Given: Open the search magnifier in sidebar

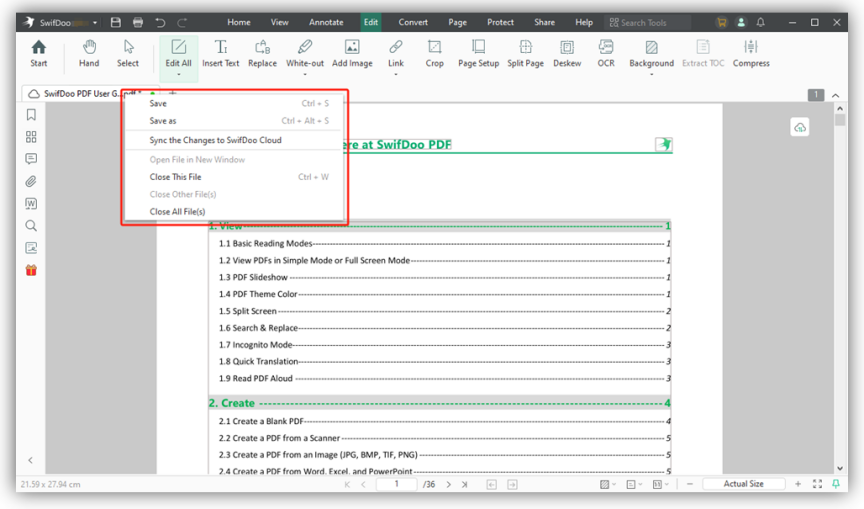Looking at the screenshot, I should coord(31,225).
